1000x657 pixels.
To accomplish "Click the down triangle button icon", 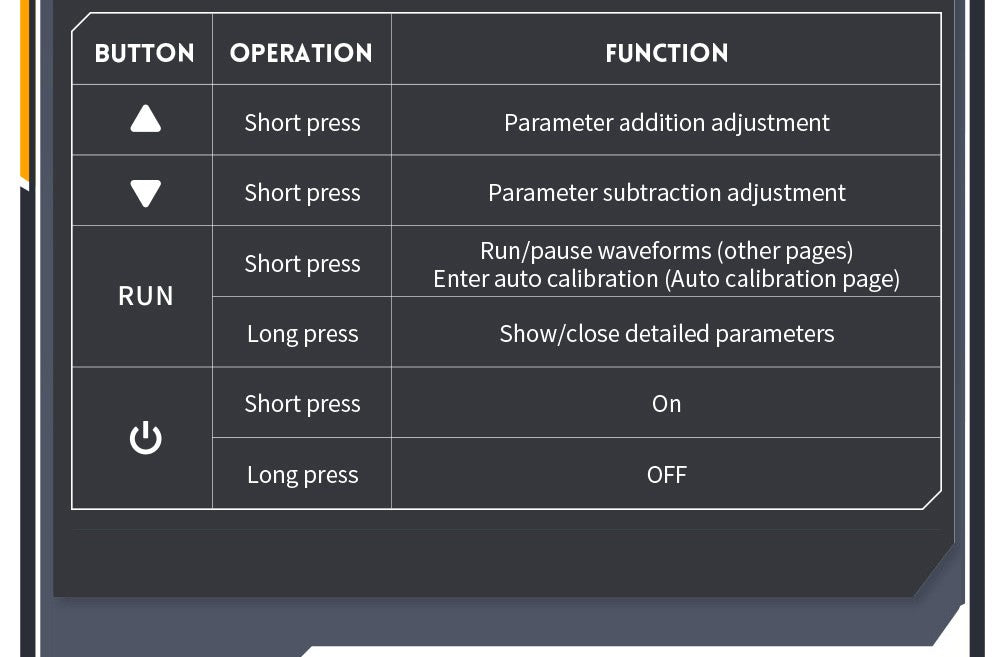I will [145, 192].
